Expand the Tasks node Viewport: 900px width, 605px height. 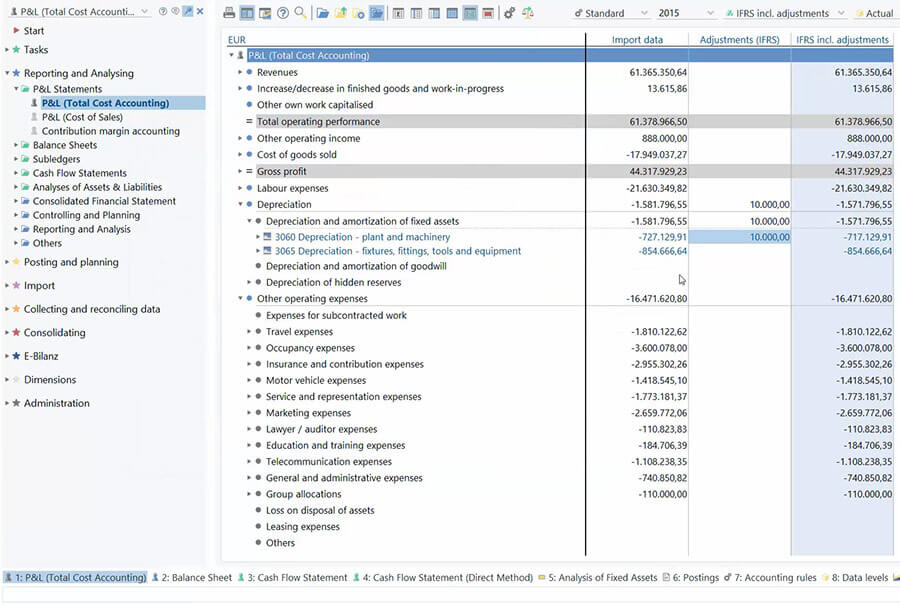click(x=6, y=50)
